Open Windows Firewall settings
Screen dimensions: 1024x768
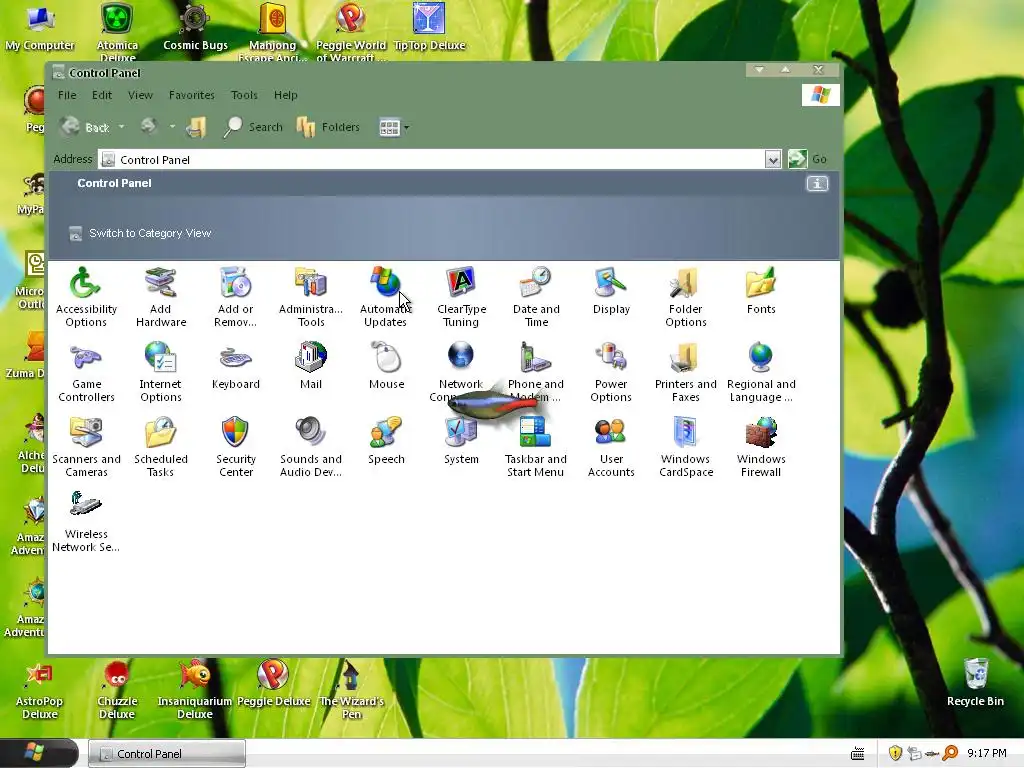(x=761, y=447)
